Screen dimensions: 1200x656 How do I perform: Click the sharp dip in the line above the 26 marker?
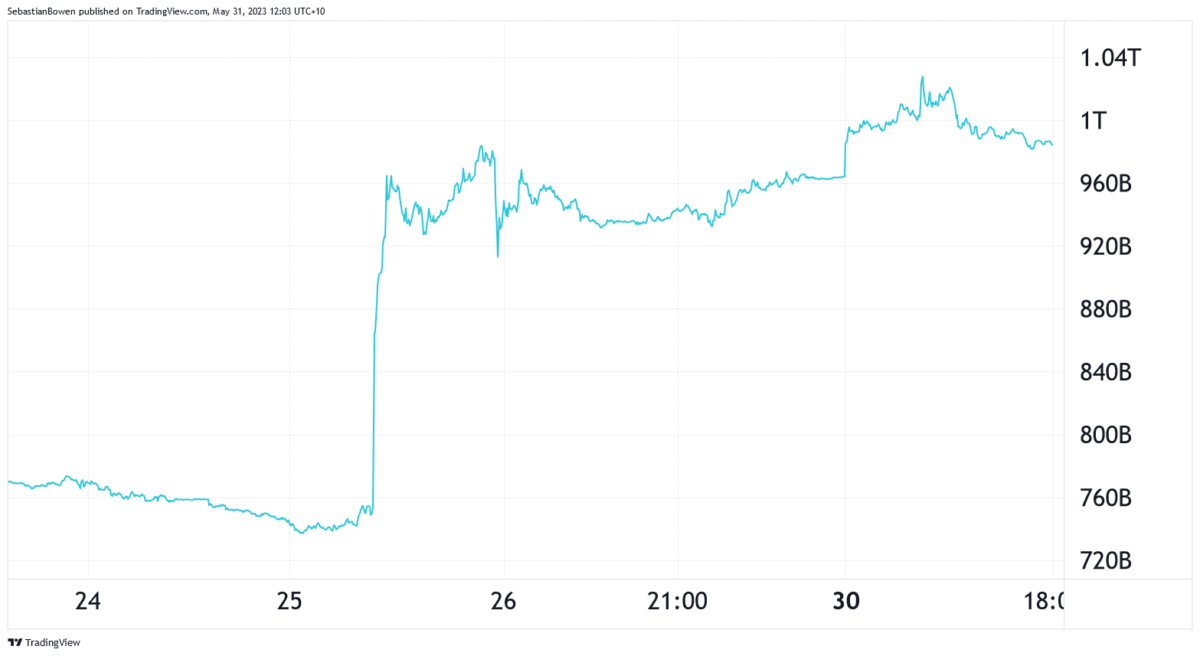click(497, 255)
